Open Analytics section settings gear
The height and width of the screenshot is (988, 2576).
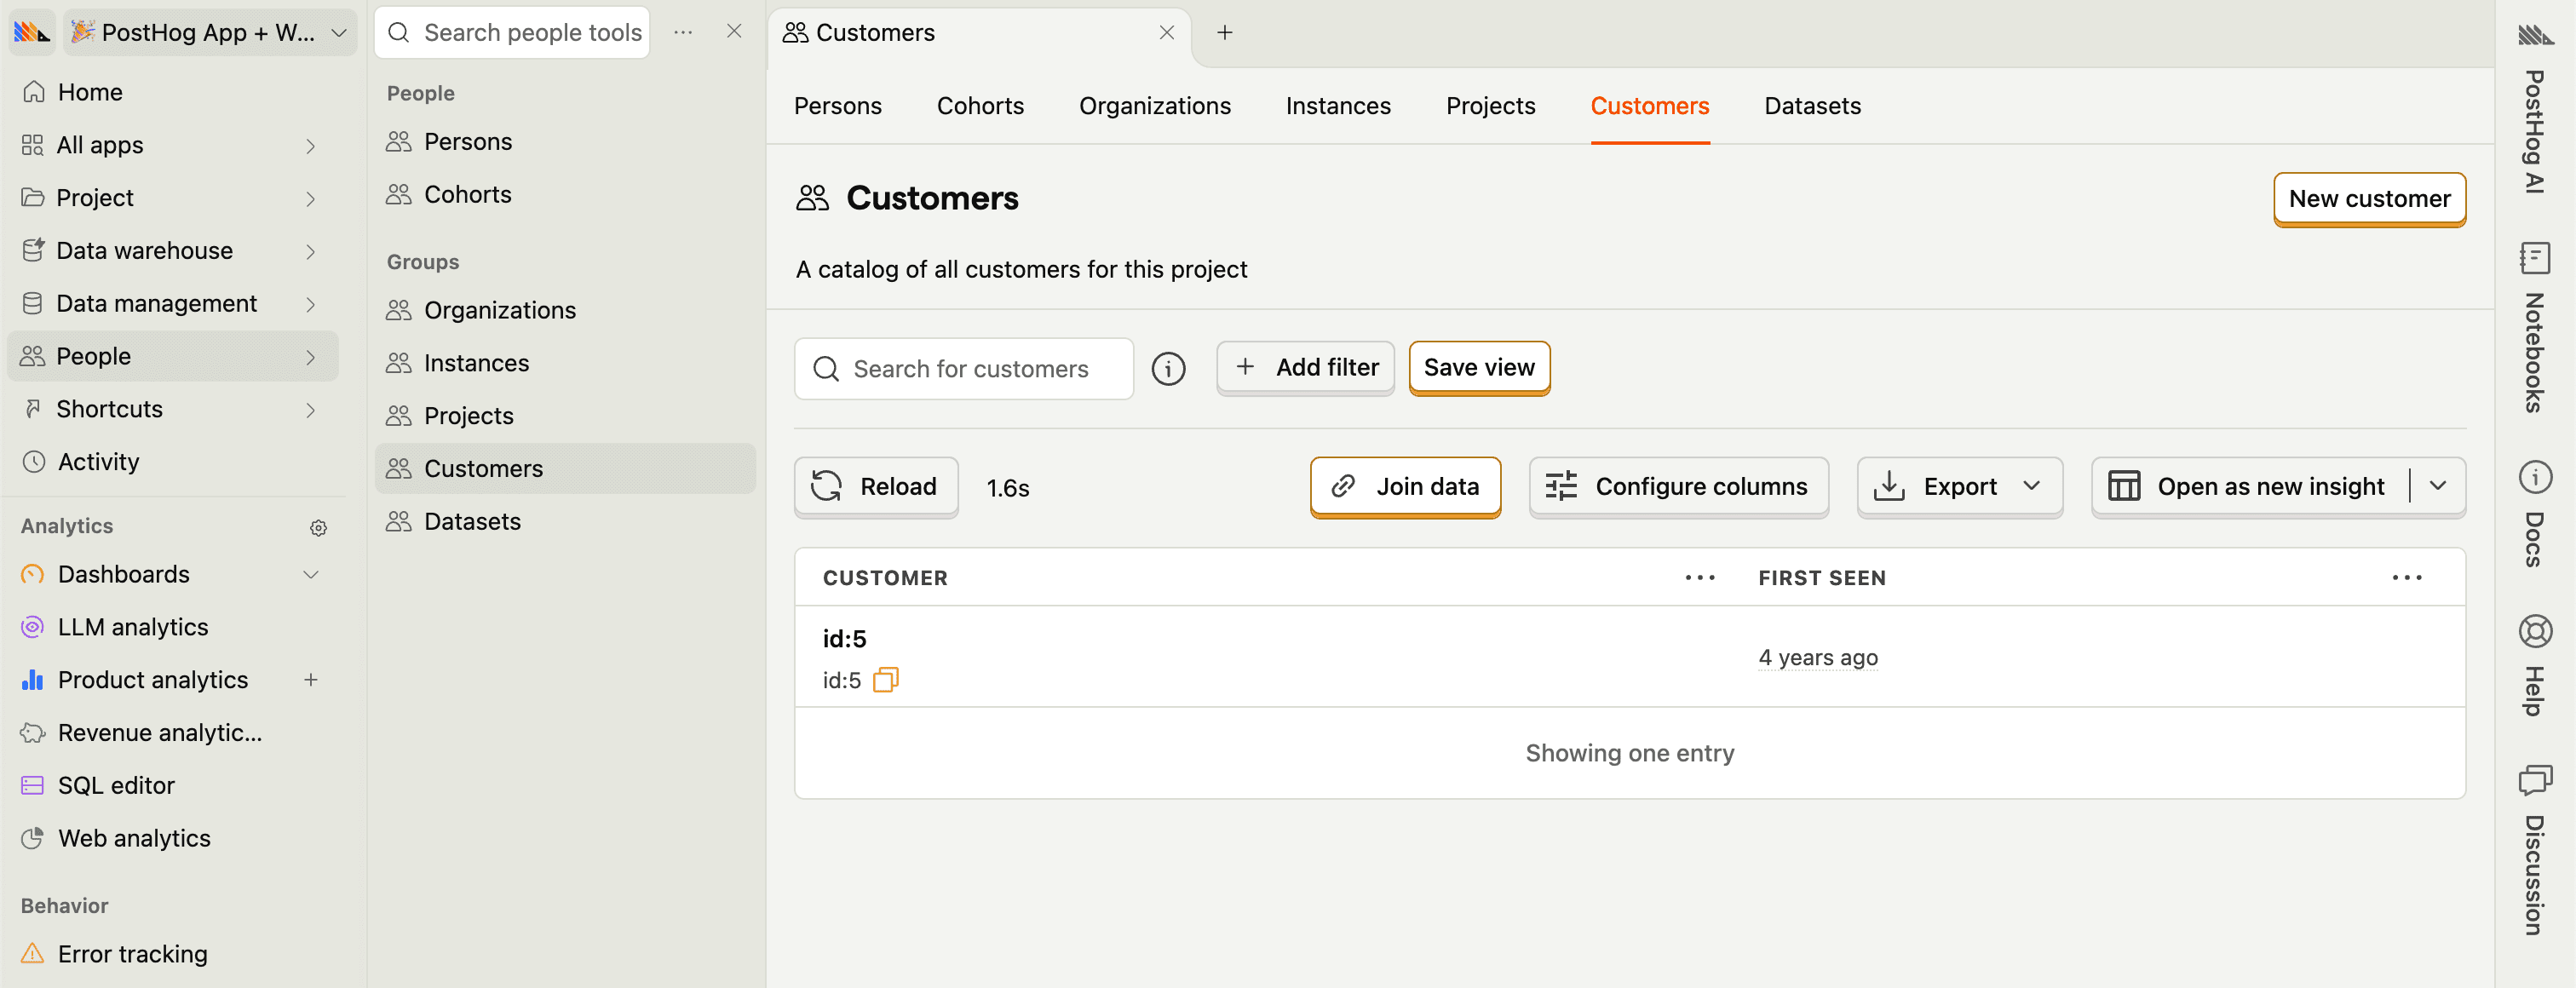tap(318, 527)
